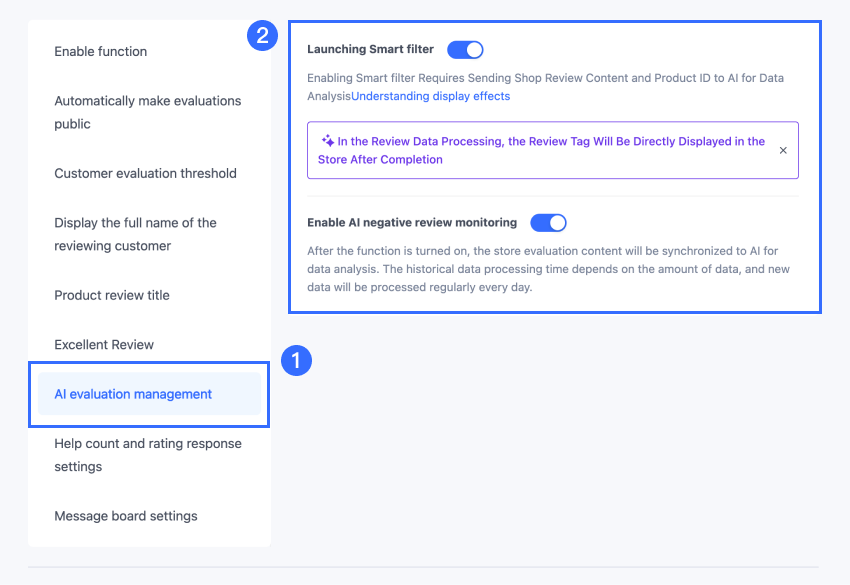Image resolution: width=850 pixels, height=585 pixels.
Task: Go to Message board settings
Action: click(x=126, y=516)
